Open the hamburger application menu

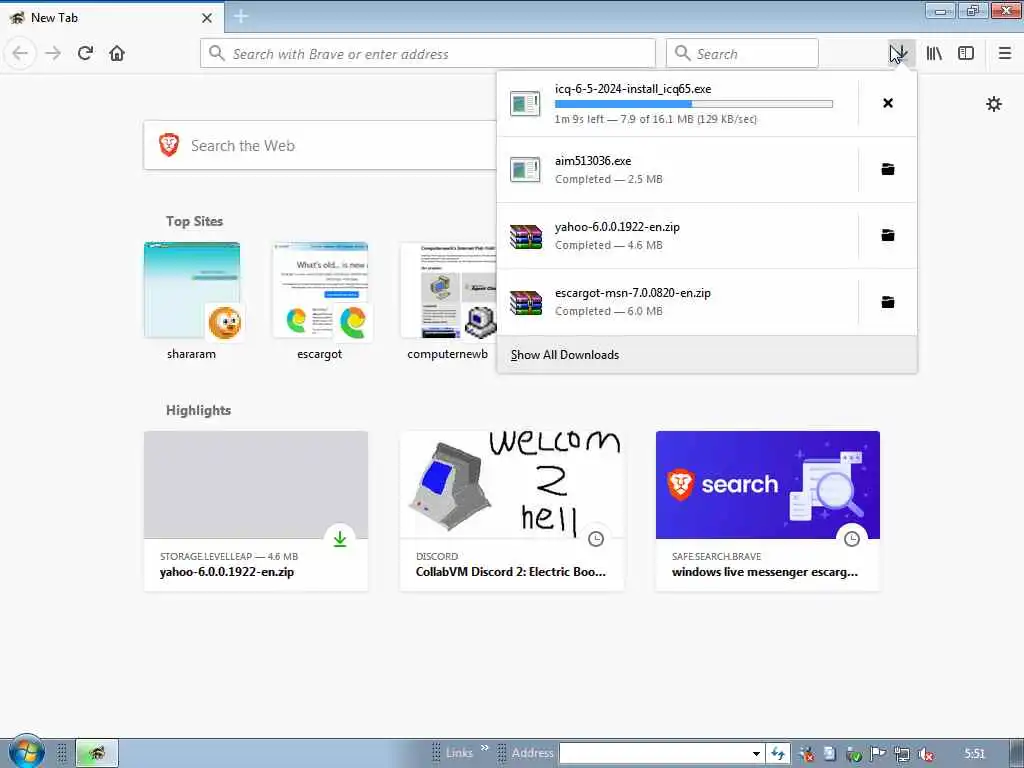(1005, 53)
